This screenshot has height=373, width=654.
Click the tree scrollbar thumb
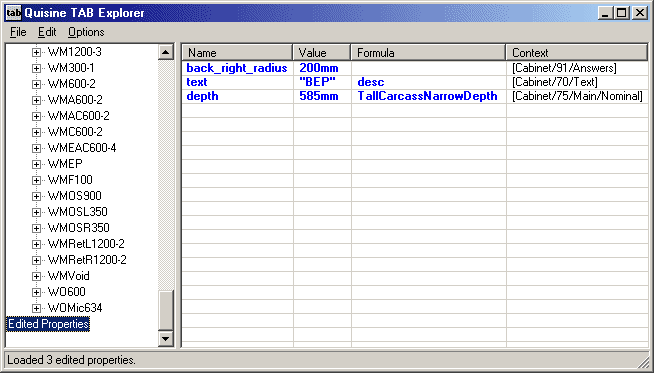166,310
